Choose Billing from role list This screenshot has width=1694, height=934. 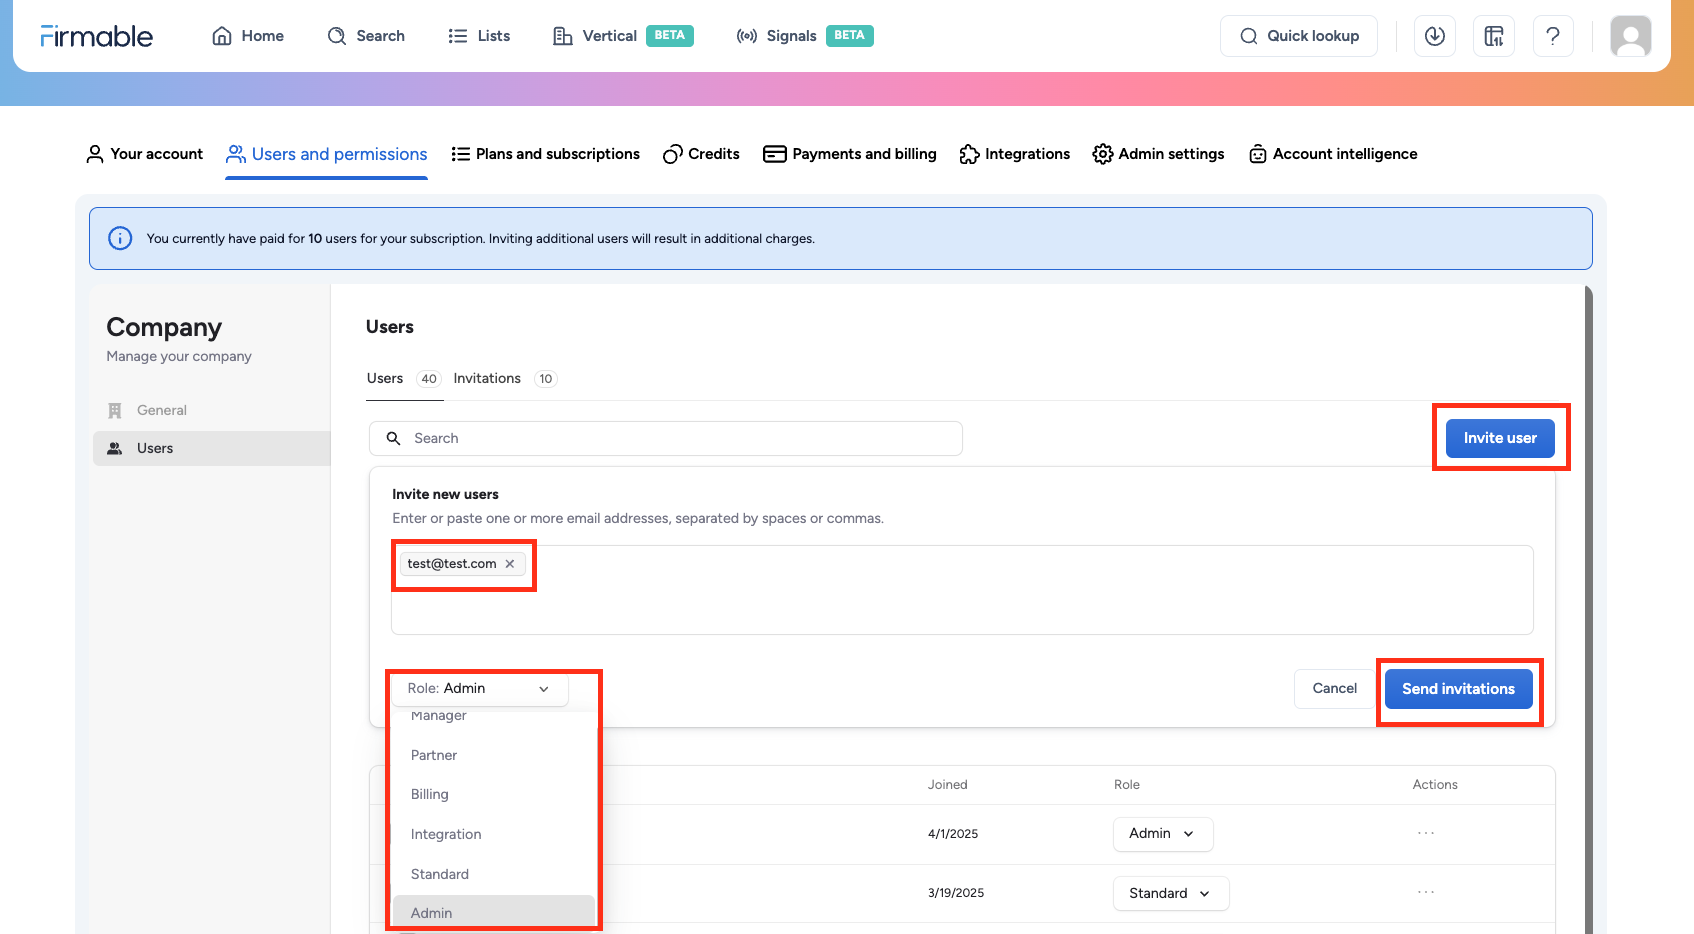494,794
